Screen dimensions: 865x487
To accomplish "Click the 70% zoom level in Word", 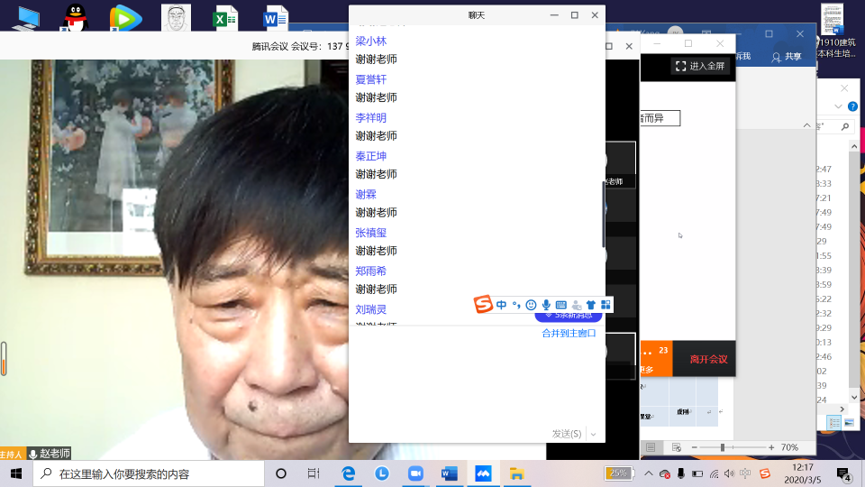I will [x=789, y=447].
